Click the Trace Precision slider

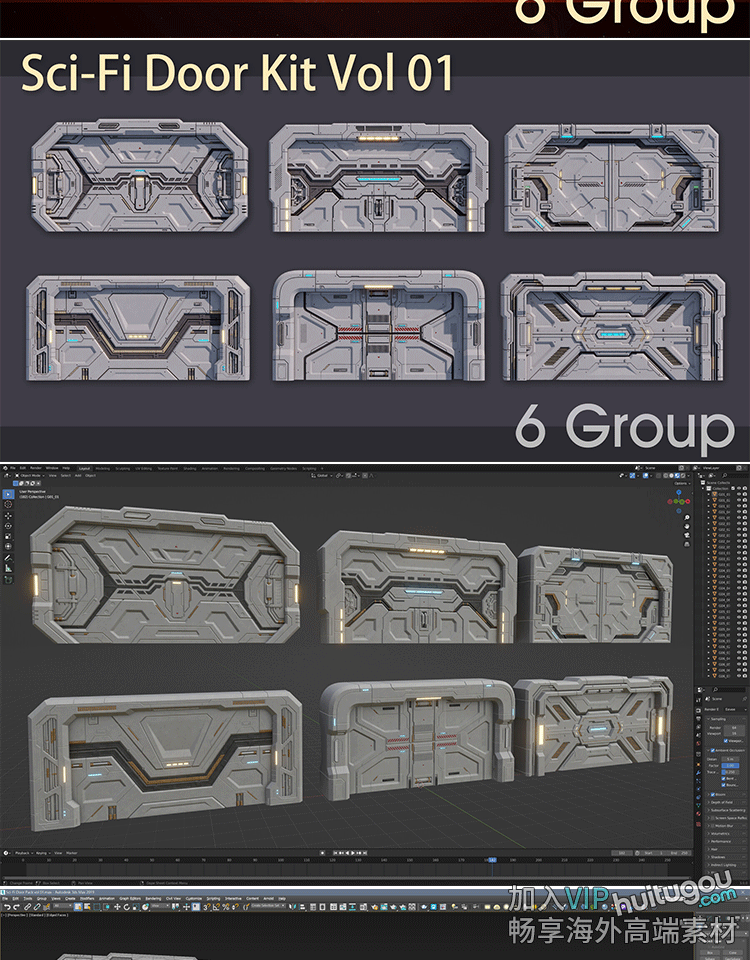[x=730, y=772]
